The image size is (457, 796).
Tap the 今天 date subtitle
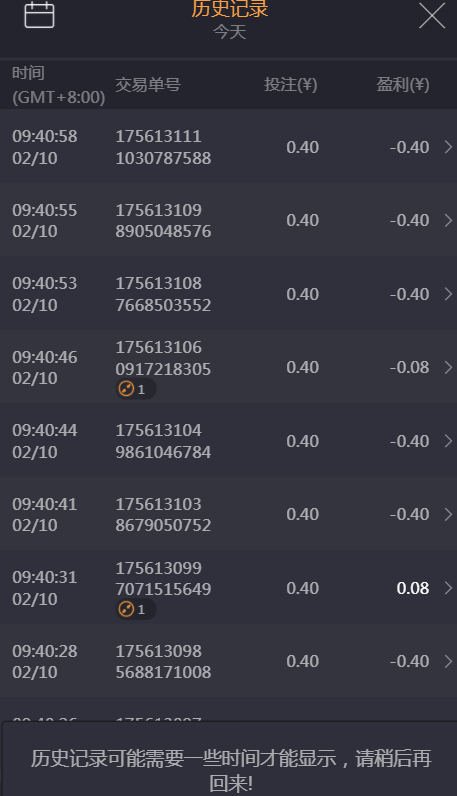(x=230, y=32)
